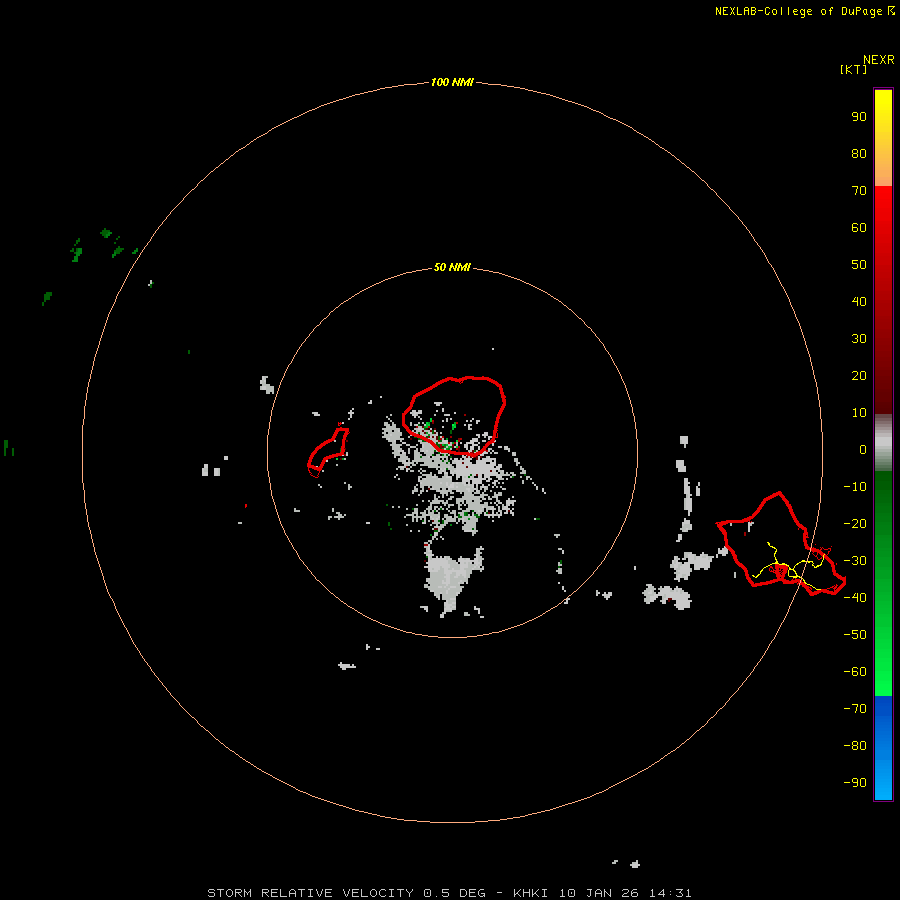Image resolution: width=900 pixels, height=900 pixels.
Task: Click the 0 value on the velocity scale
Action: coord(863,449)
